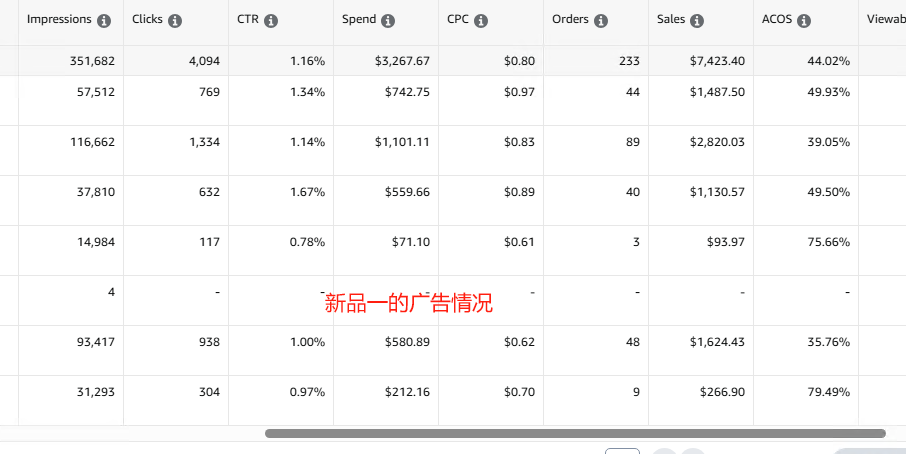Click the Orders info icon

click(x=601, y=21)
